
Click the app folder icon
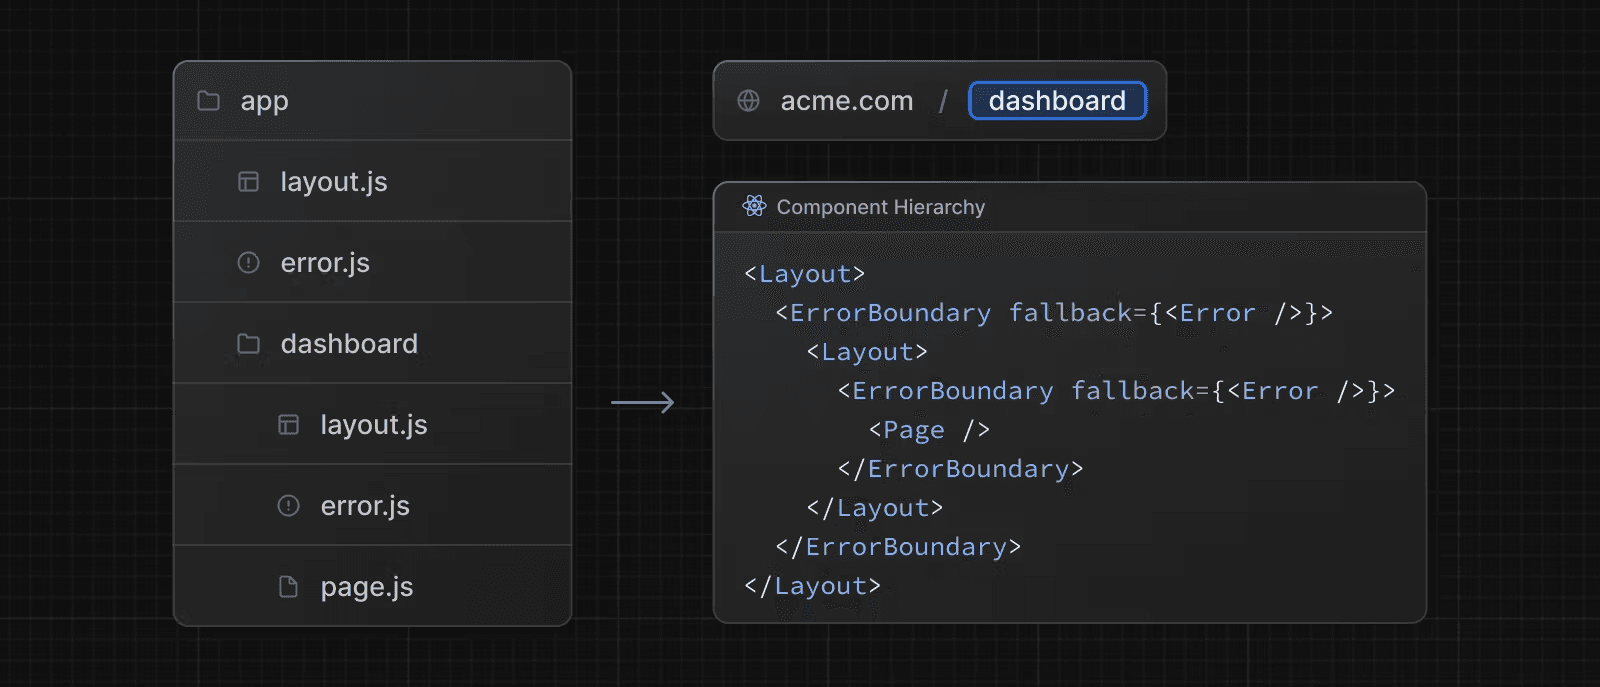tap(208, 101)
